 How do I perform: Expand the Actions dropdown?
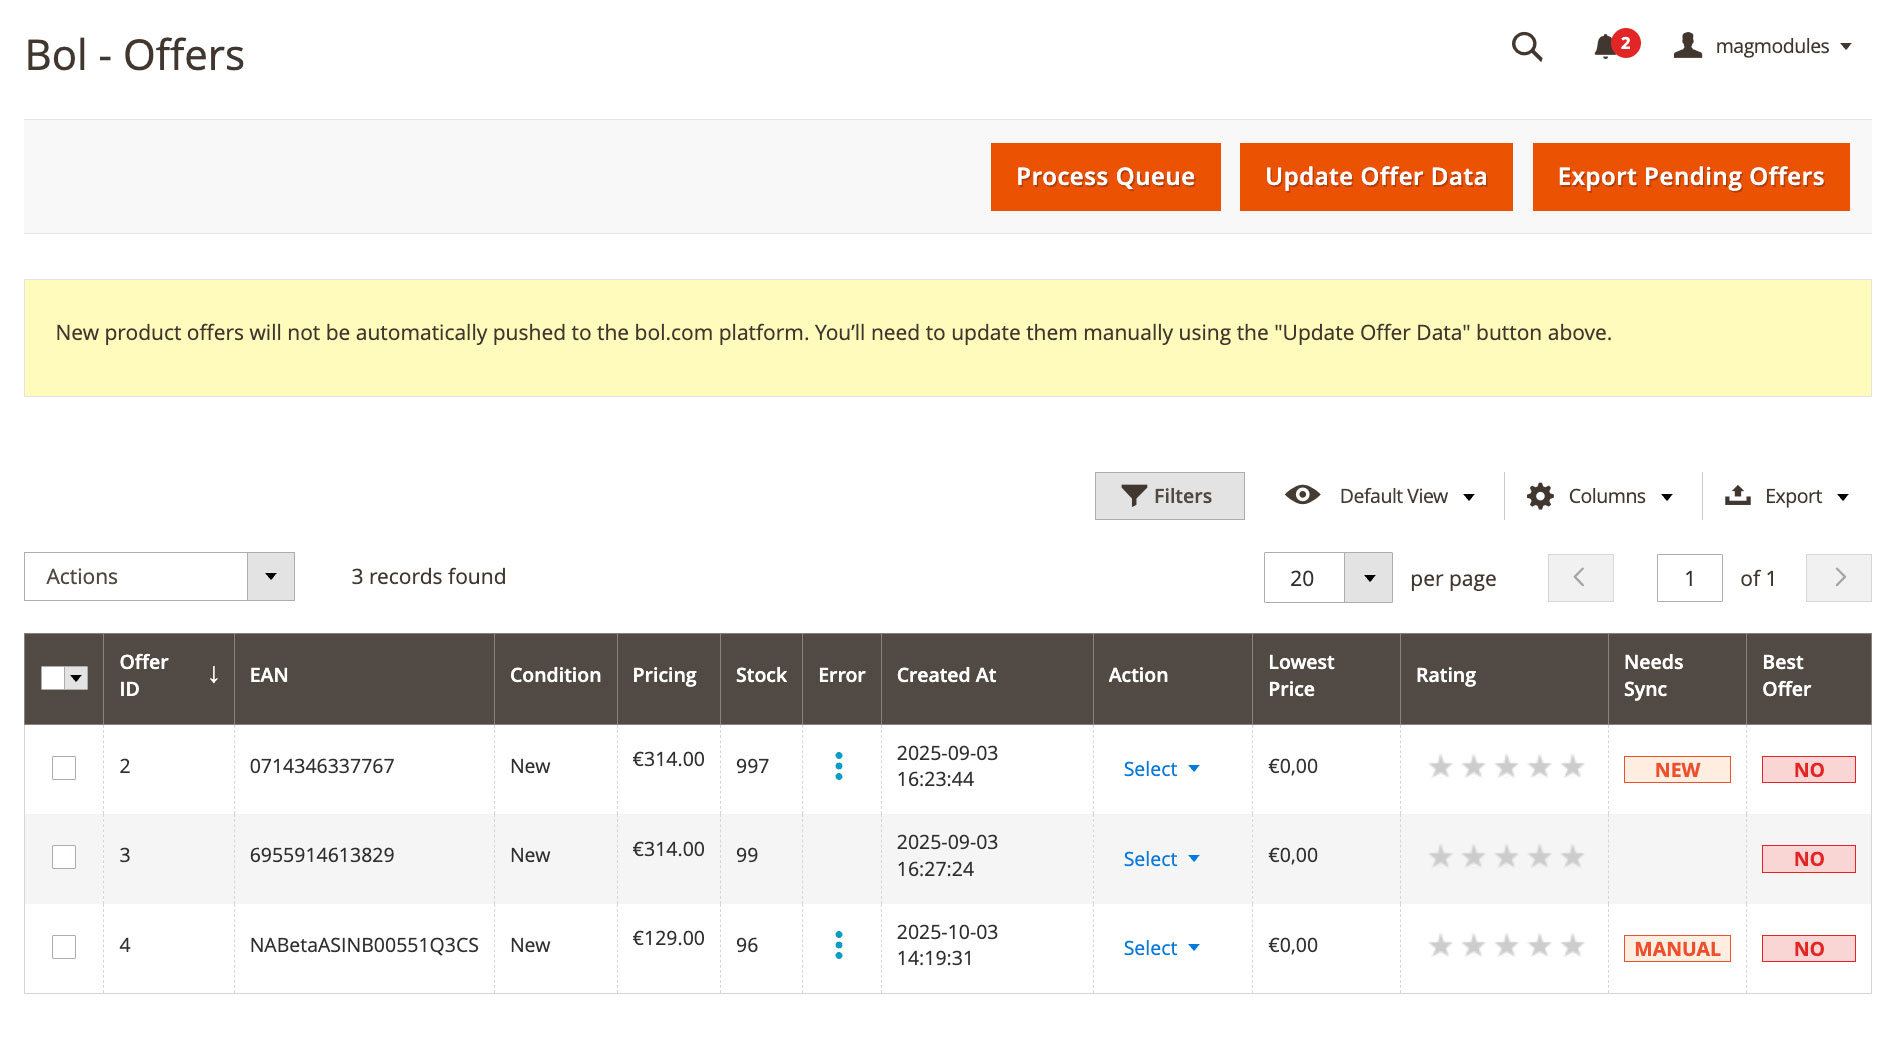click(x=270, y=577)
